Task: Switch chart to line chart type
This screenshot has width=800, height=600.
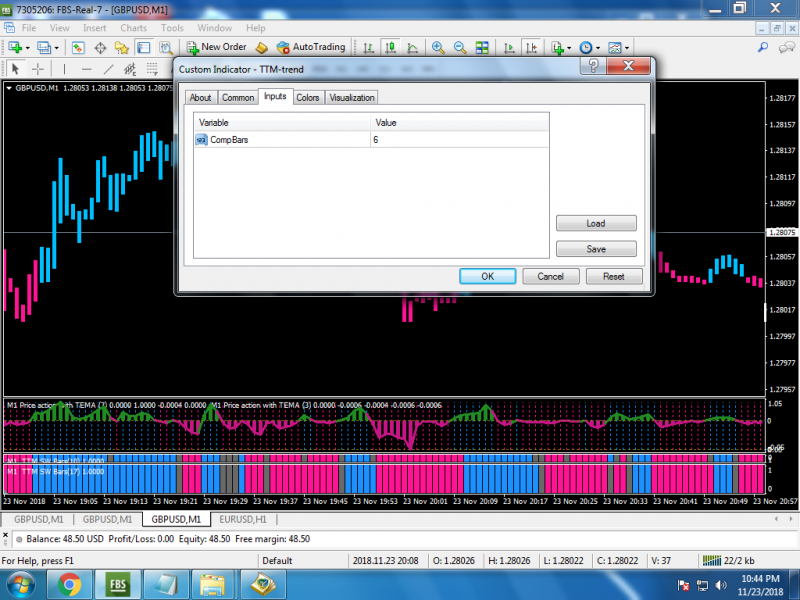Action: tap(413, 48)
